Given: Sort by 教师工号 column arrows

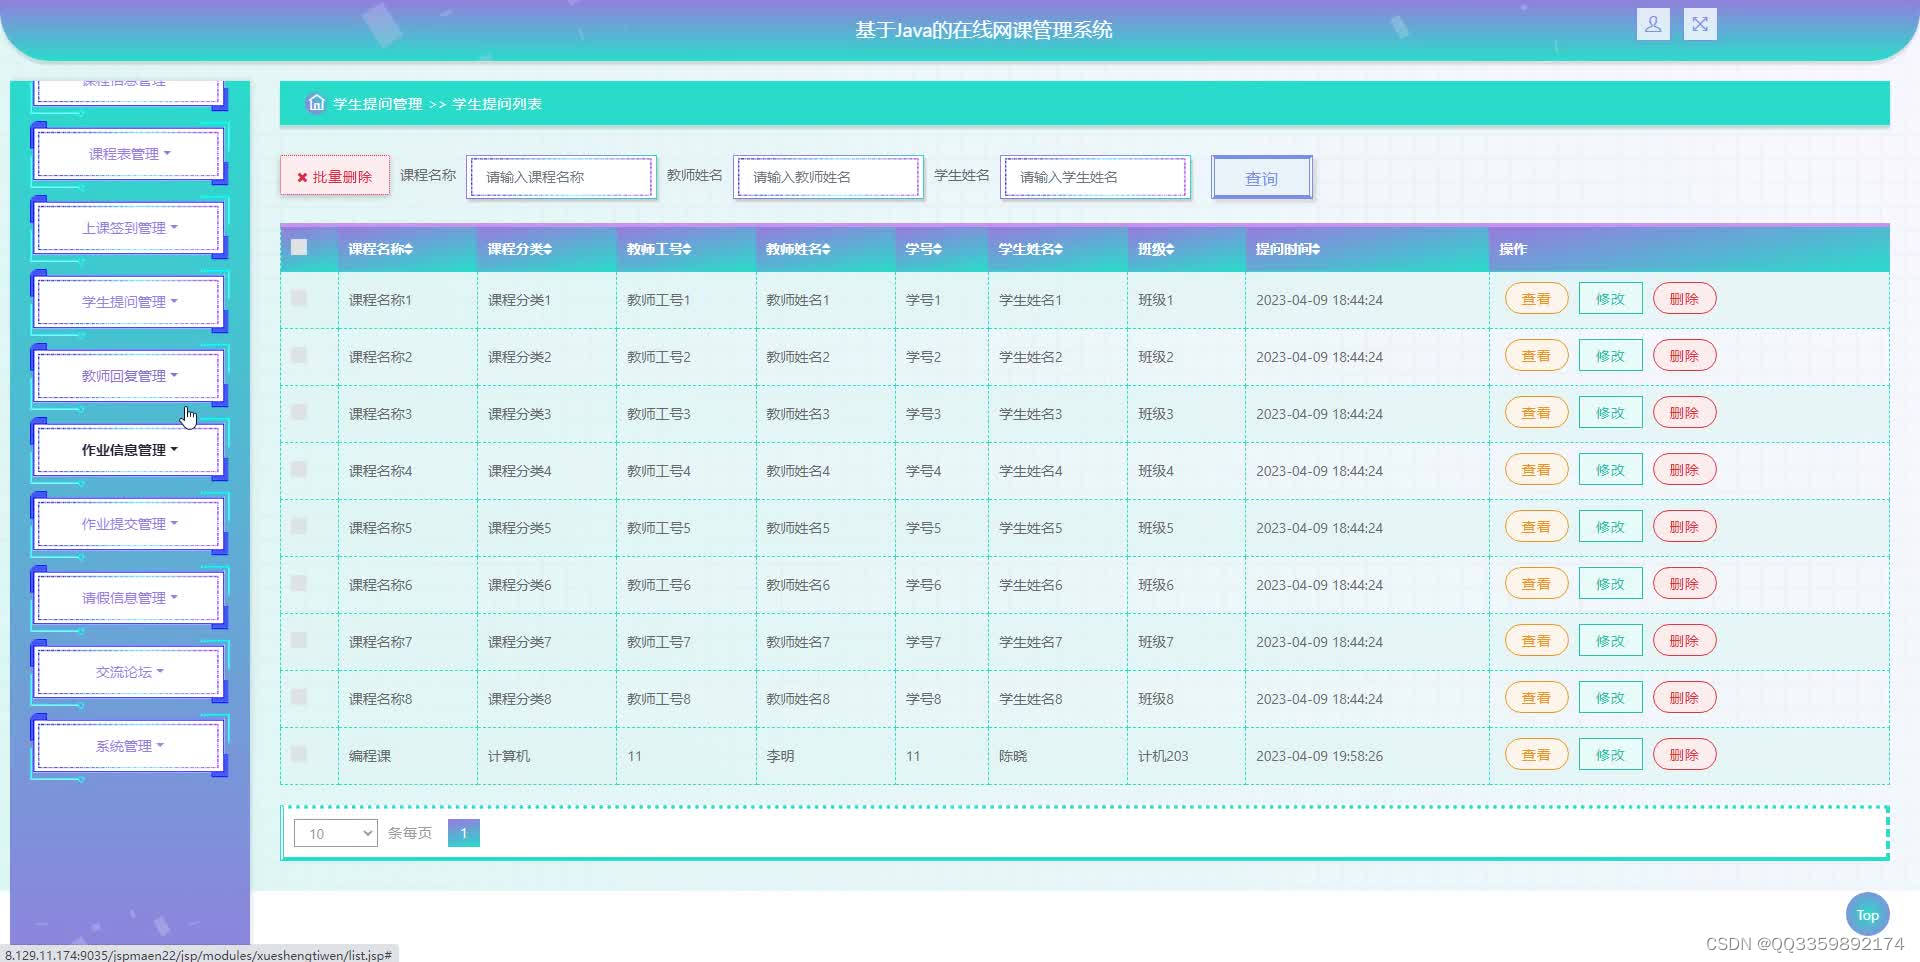Looking at the screenshot, I should pyautogui.click(x=686, y=249).
